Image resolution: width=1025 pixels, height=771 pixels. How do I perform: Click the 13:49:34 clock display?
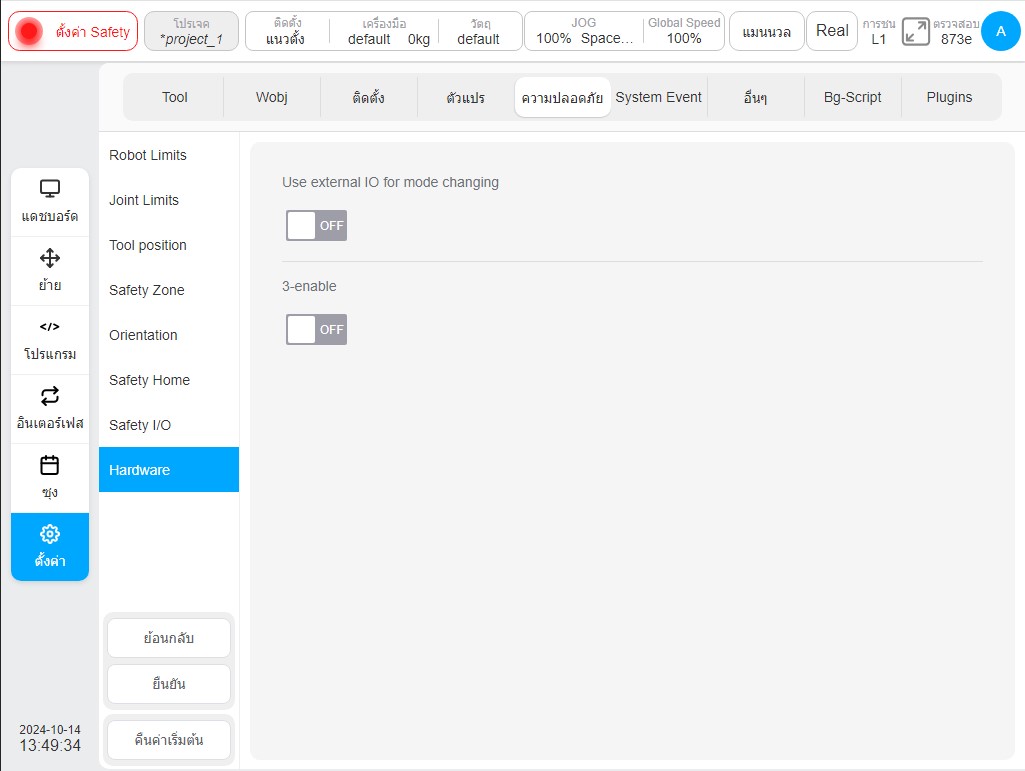pyautogui.click(x=50, y=745)
